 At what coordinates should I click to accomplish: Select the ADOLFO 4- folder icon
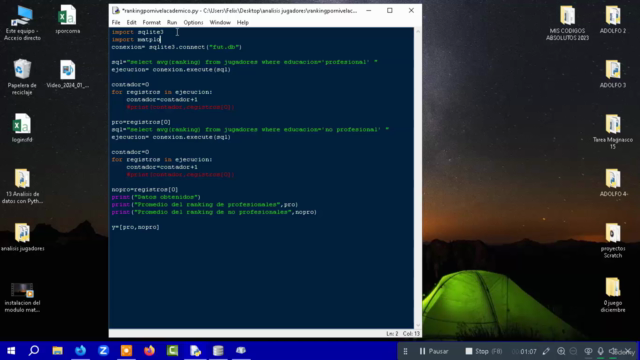(613, 182)
